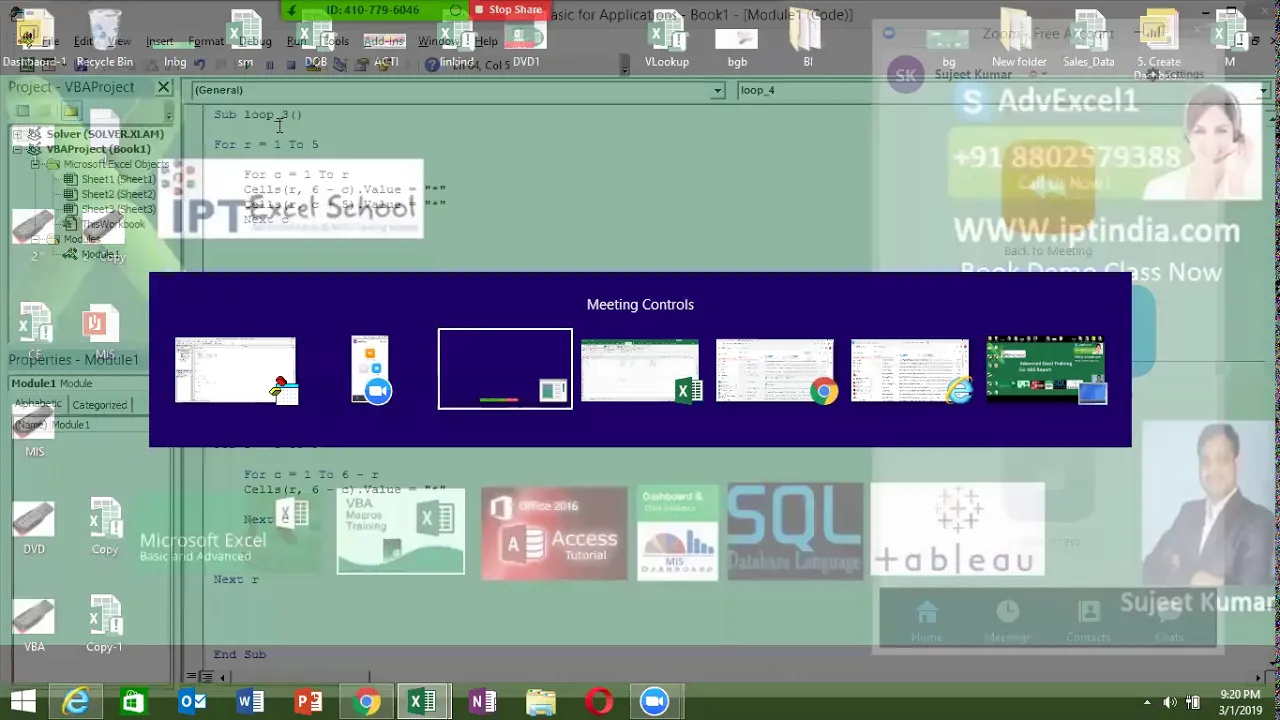Open the Debug menu in VBA editor
This screenshot has width=1280, height=720.
pyautogui.click(x=255, y=42)
